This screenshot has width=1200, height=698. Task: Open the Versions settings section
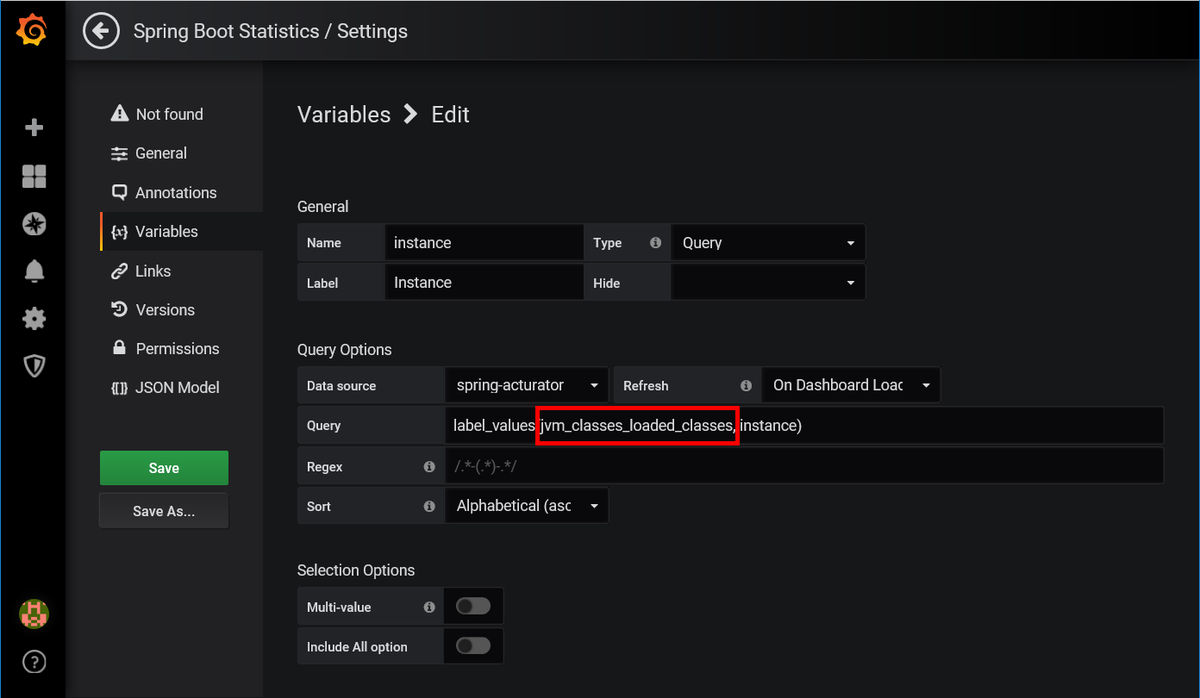[152, 310]
